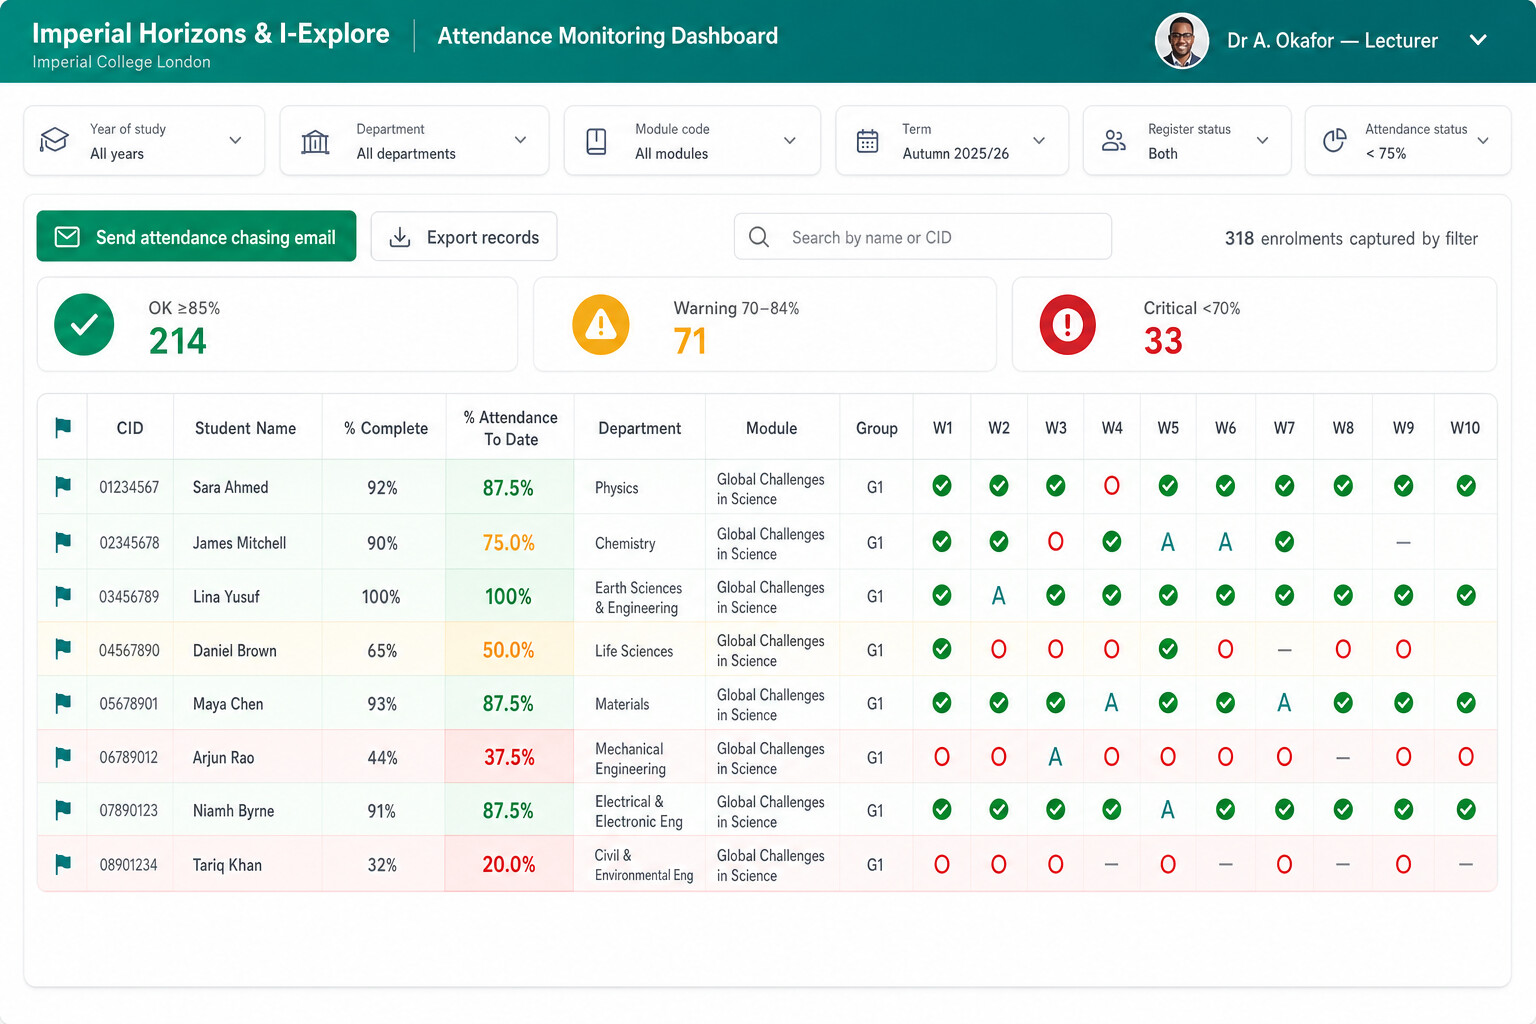1536x1024 pixels.
Task: Click Lina Yusuf's W2 A mark
Action: coord(998,596)
